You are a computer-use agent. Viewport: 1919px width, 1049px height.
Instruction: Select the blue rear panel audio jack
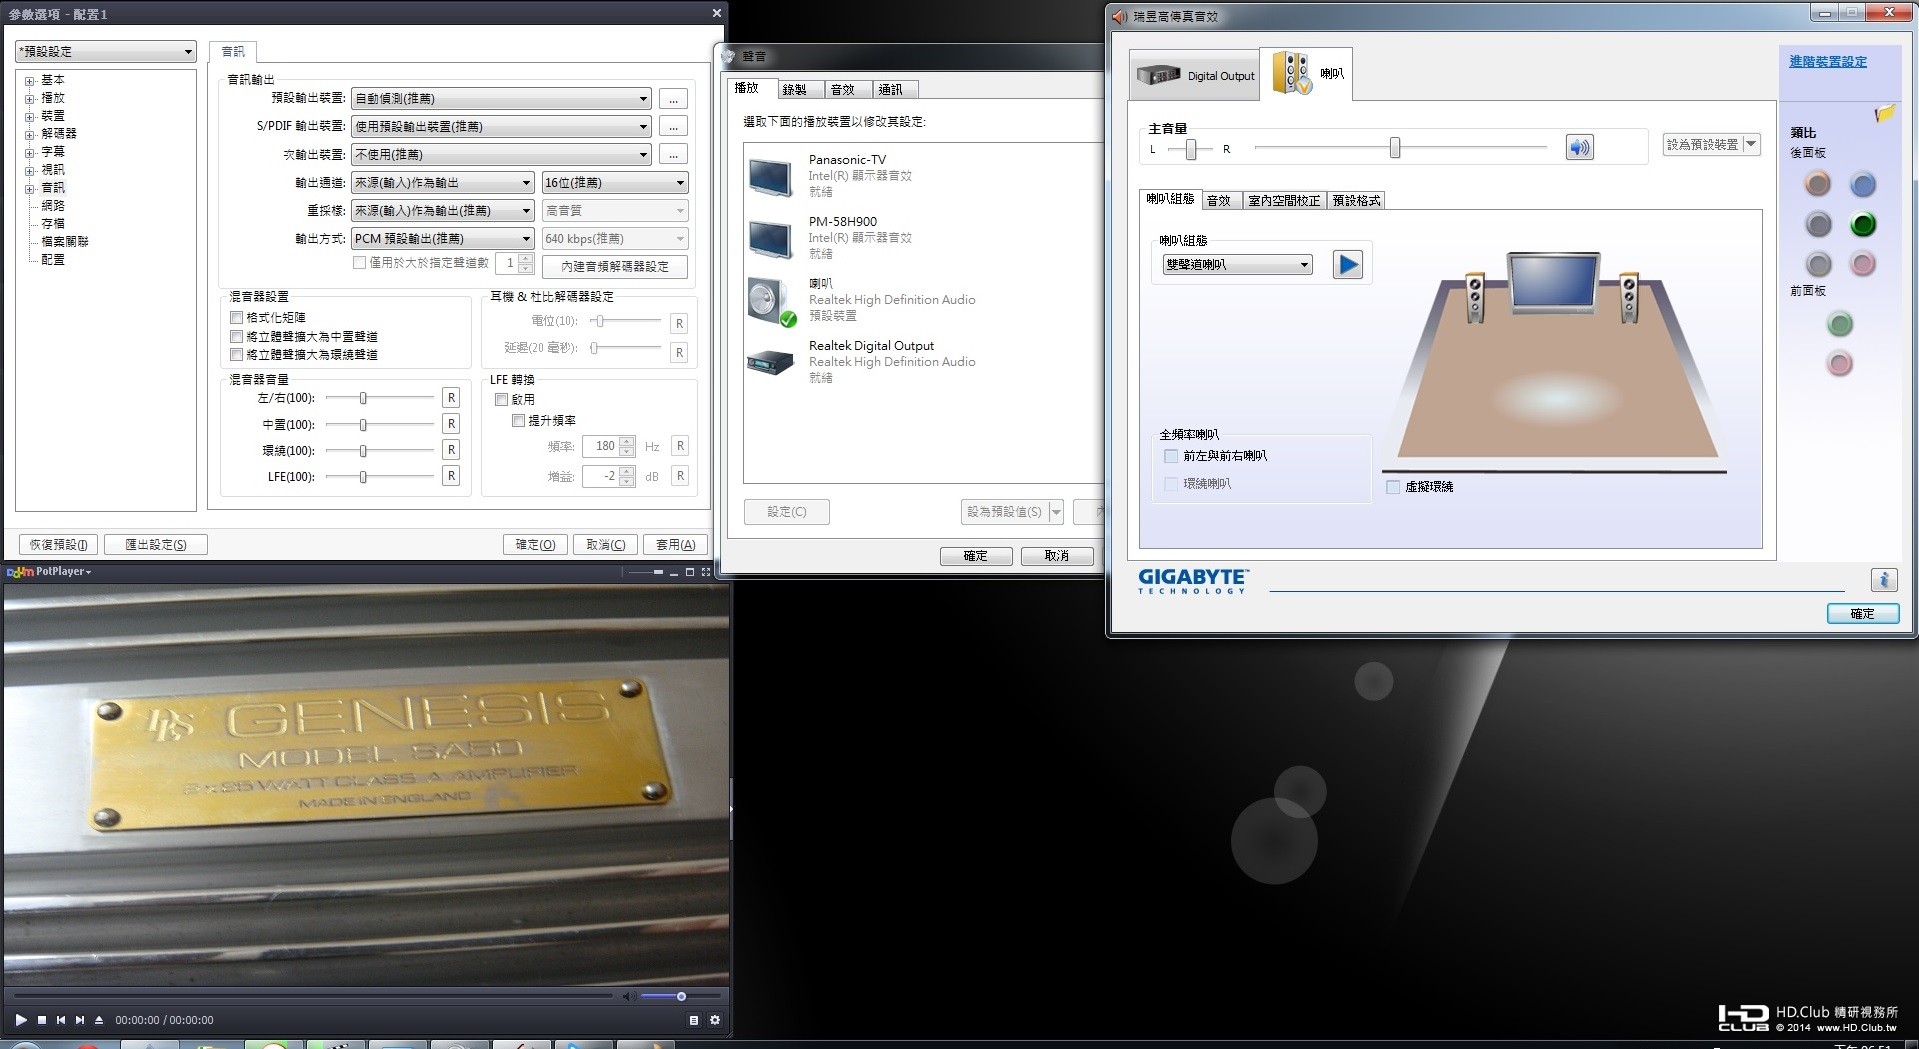tap(1863, 185)
